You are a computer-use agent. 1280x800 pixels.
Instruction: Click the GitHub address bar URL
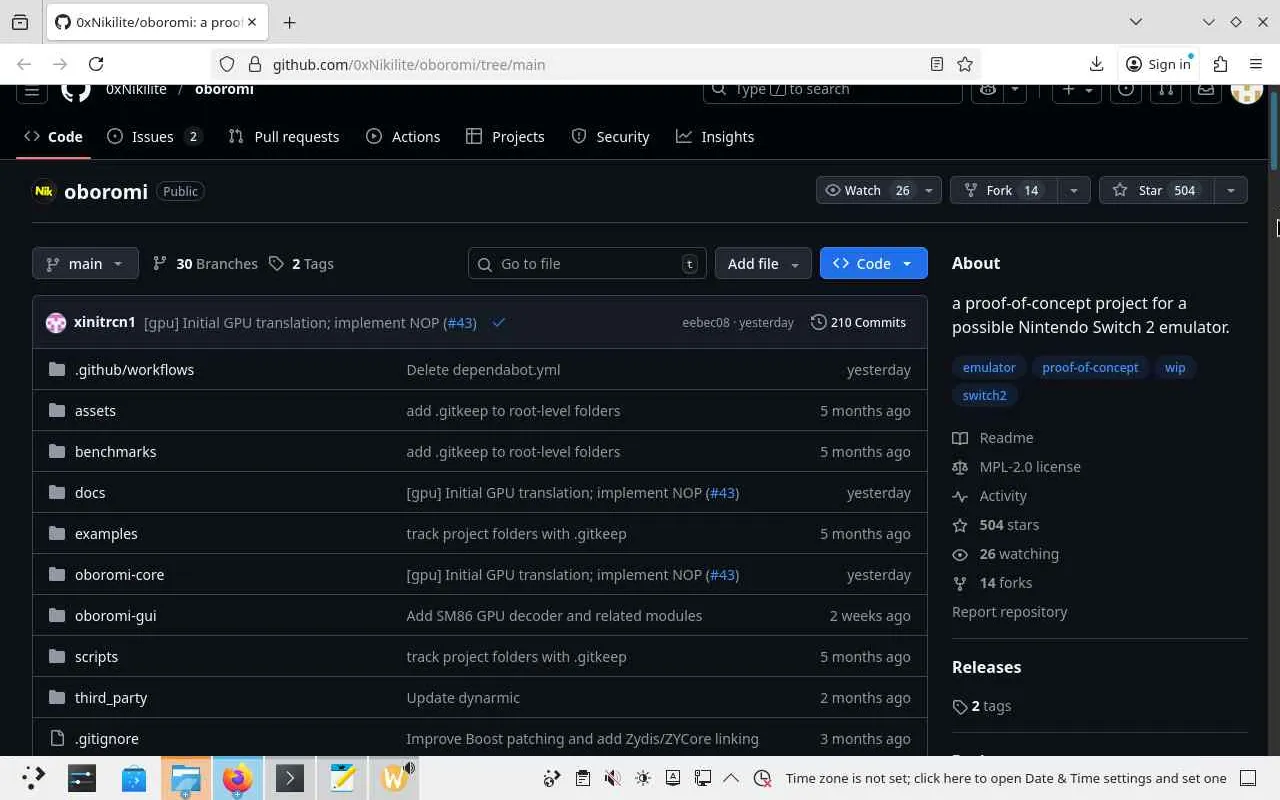409,64
